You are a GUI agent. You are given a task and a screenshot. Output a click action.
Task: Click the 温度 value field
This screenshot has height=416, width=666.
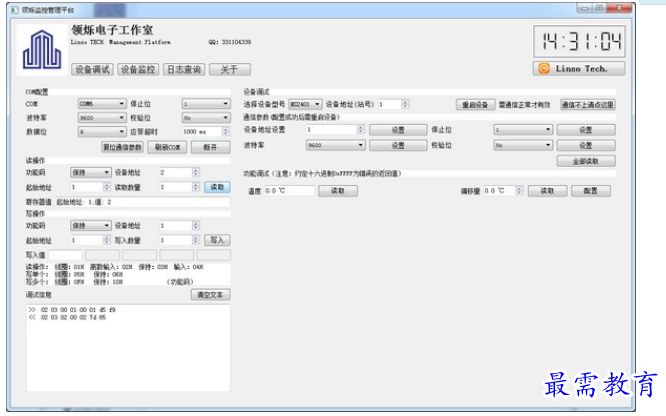click(x=289, y=191)
